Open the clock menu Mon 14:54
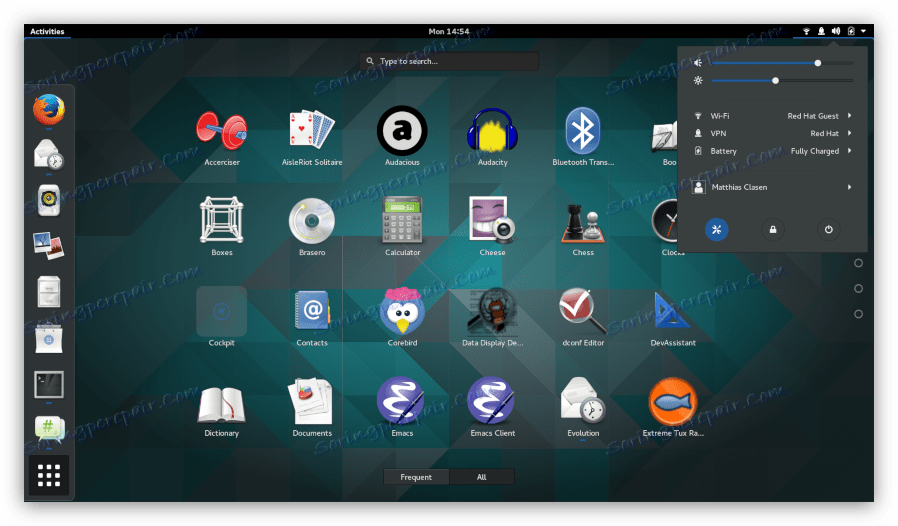 point(448,32)
